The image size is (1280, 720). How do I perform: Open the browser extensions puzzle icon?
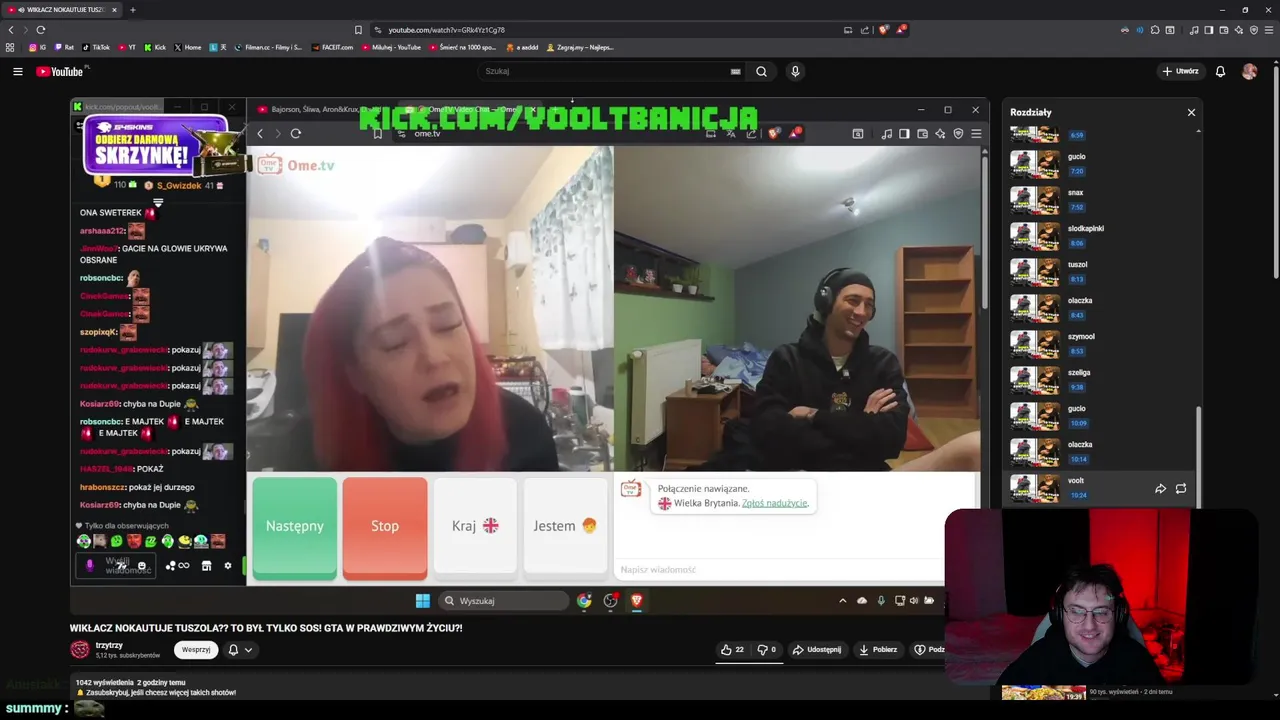[x=1155, y=30]
